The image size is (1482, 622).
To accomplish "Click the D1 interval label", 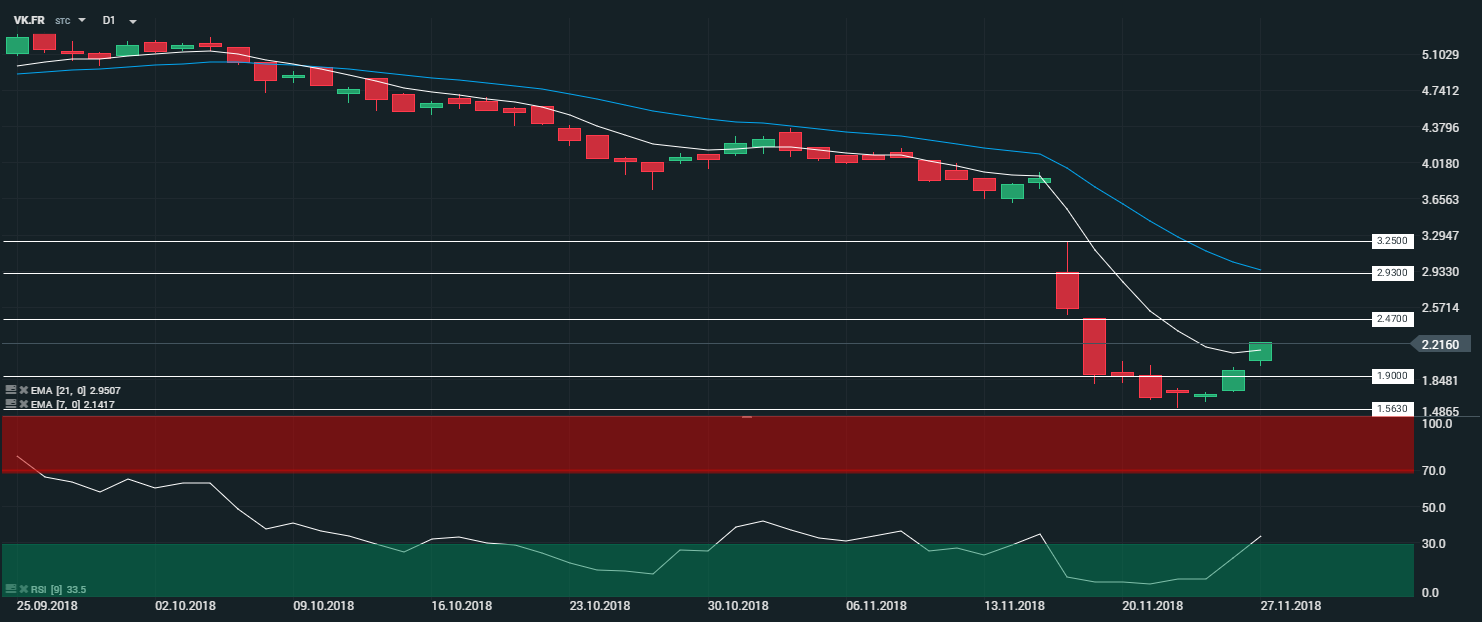I will pyautogui.click(x=108, y=20).
